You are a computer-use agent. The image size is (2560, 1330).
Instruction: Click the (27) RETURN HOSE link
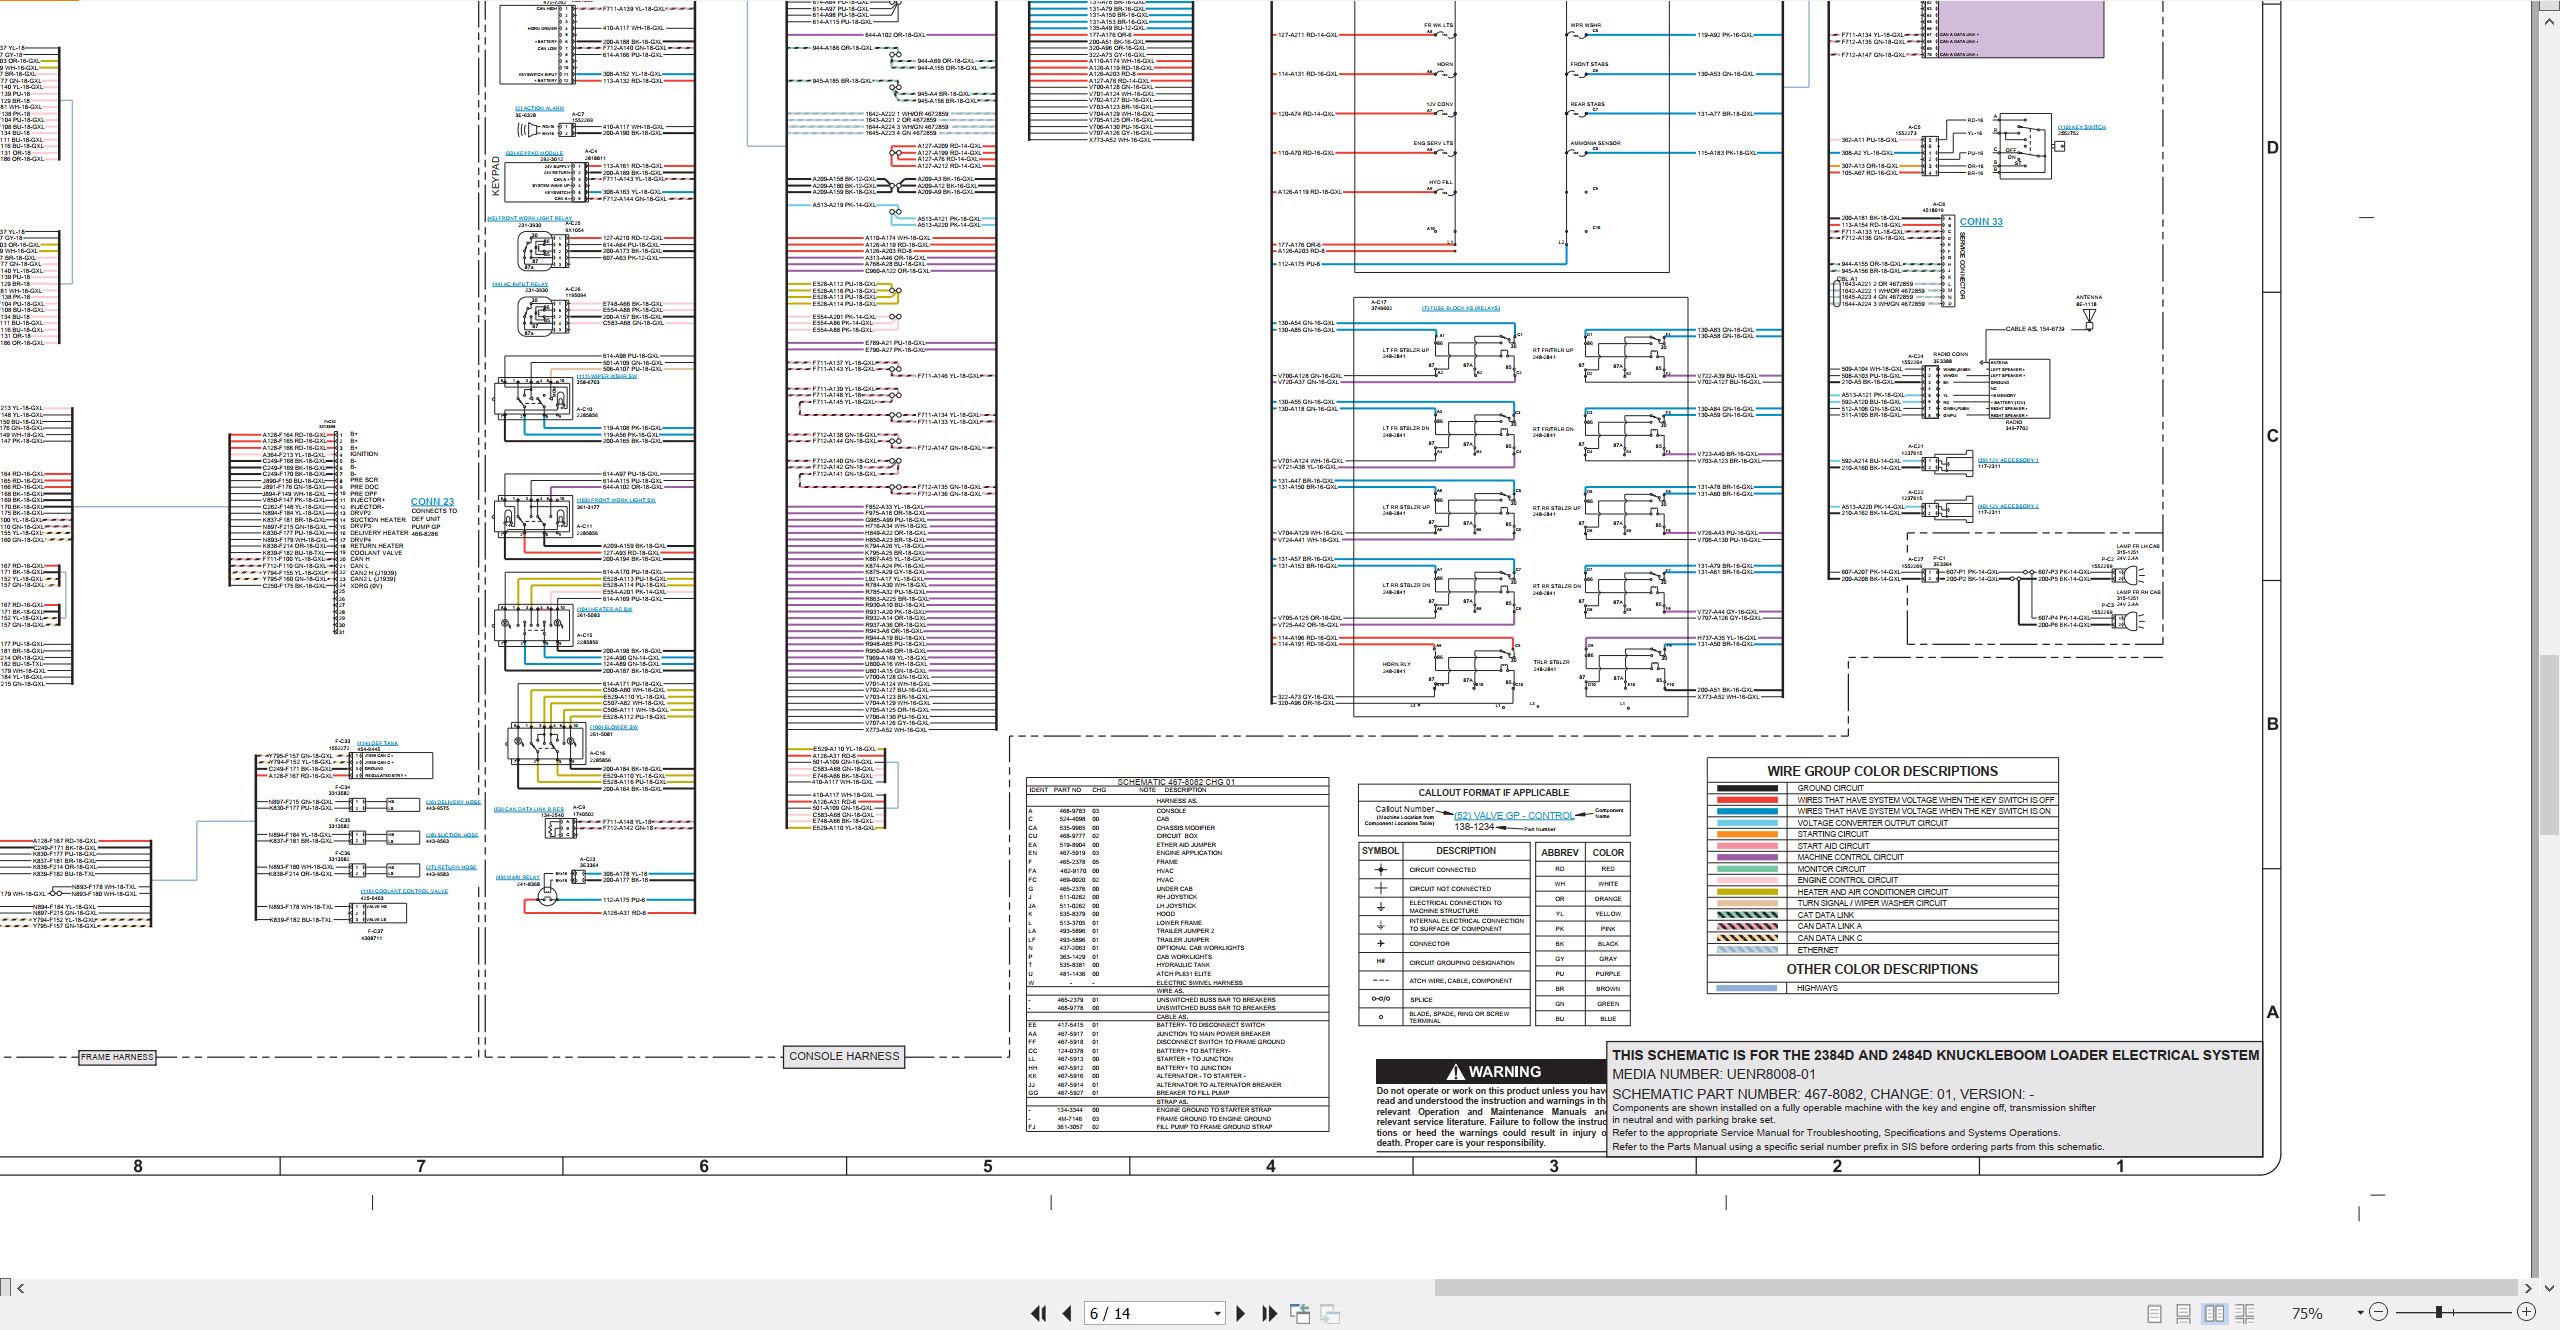tap(451, 867)
